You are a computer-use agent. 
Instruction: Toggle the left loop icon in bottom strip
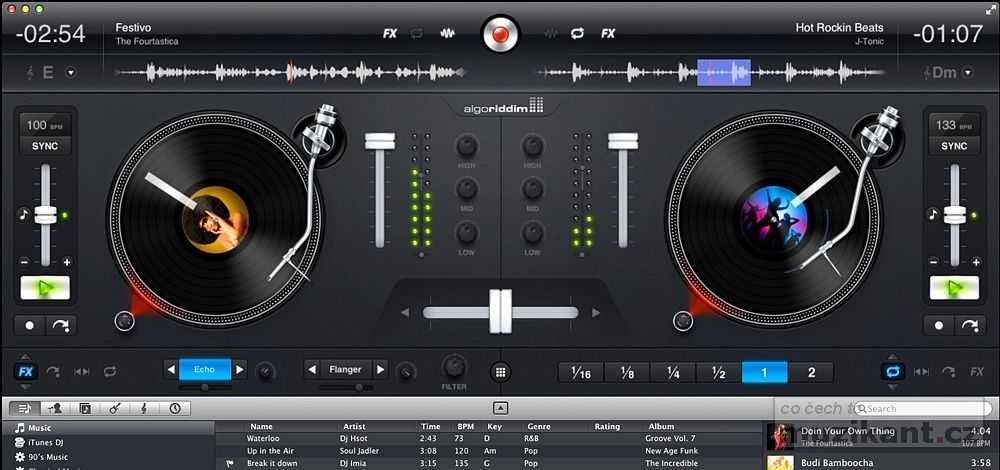110,371
